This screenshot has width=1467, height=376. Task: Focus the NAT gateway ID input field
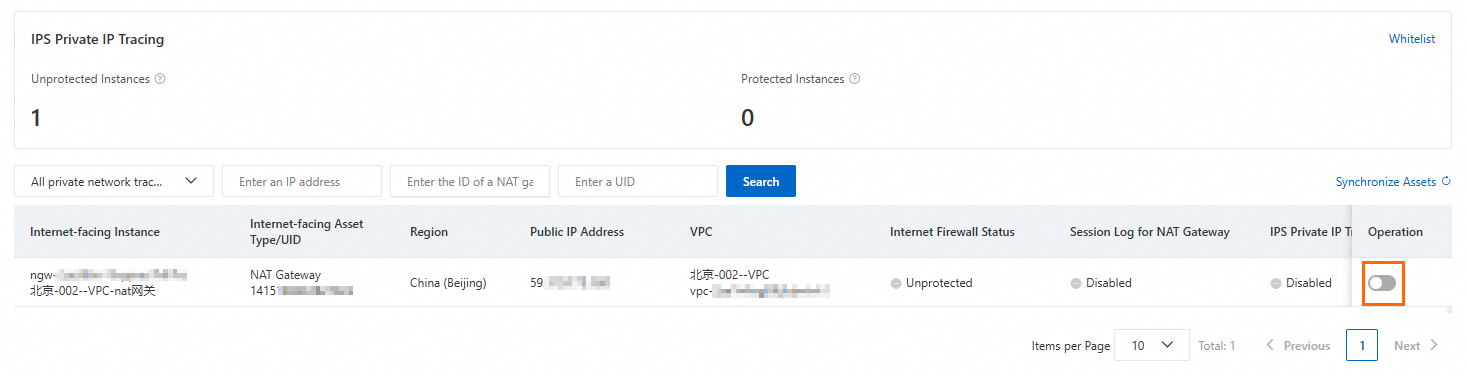[x=470, y=182]
